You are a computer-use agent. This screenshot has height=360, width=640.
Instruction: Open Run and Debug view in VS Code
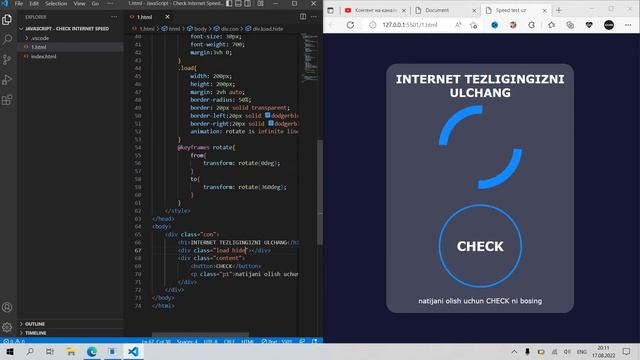click(7, 80)
